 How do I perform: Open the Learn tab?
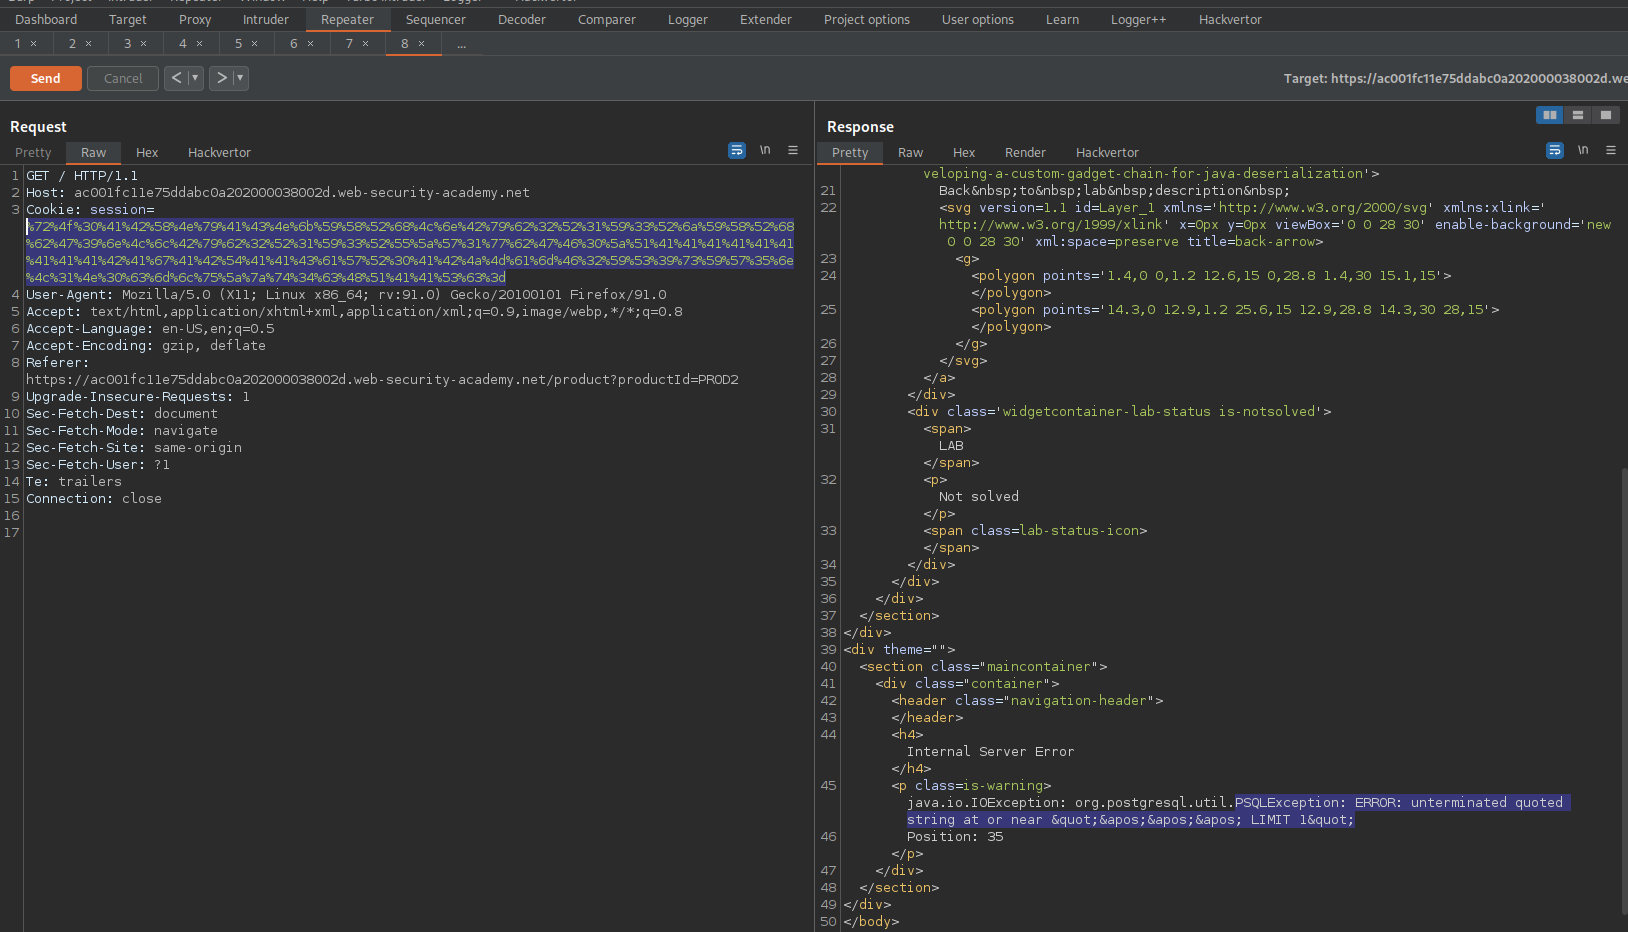pos(1063,19)
